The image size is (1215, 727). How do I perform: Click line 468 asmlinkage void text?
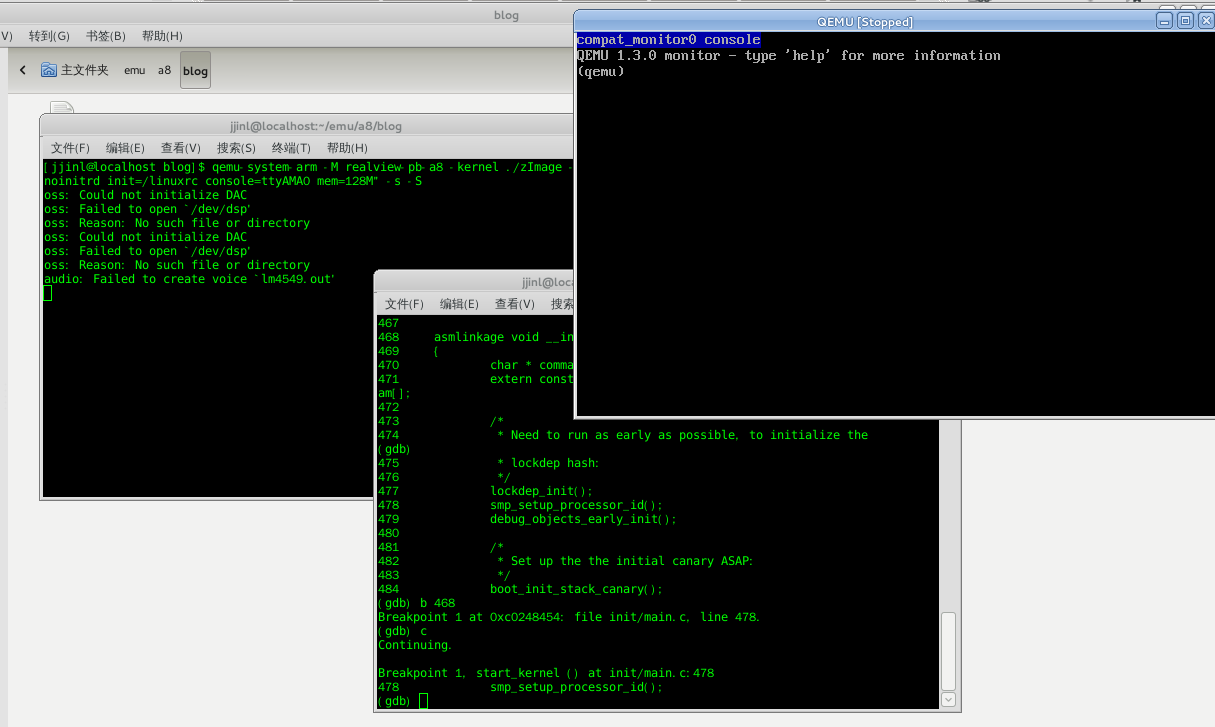coord(505,337)
